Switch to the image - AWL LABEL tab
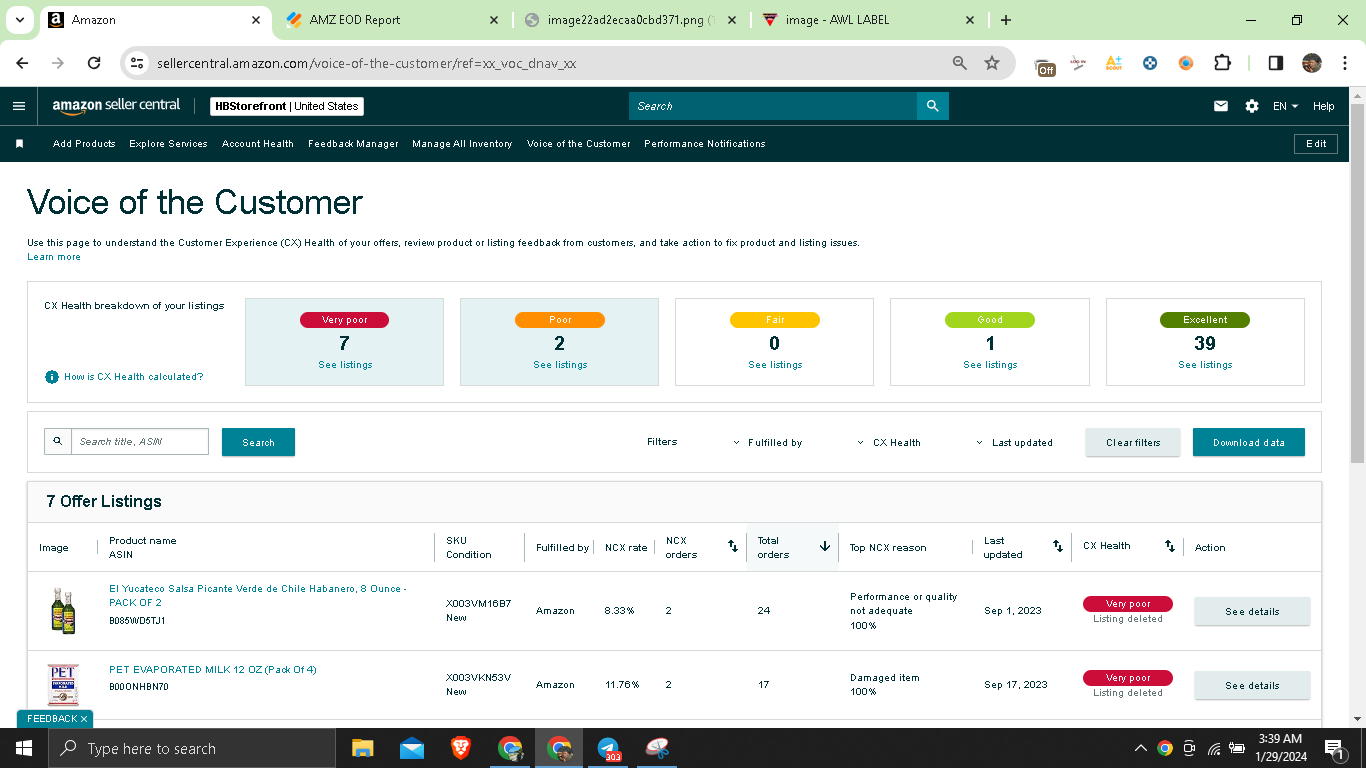 868,20
